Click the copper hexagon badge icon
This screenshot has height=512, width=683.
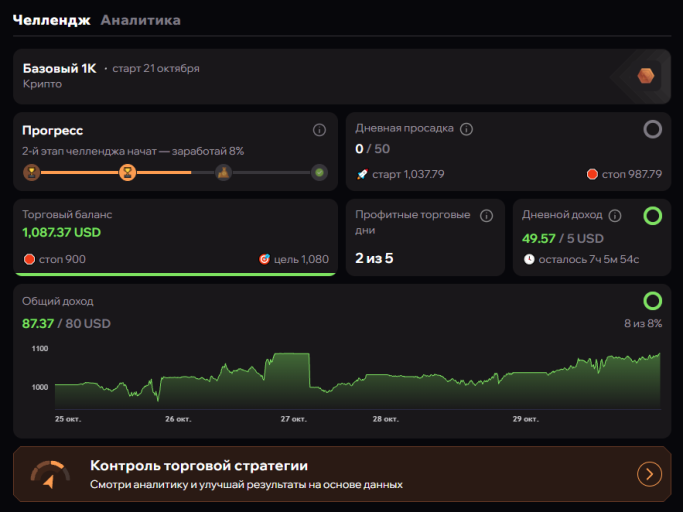(646, 76)
